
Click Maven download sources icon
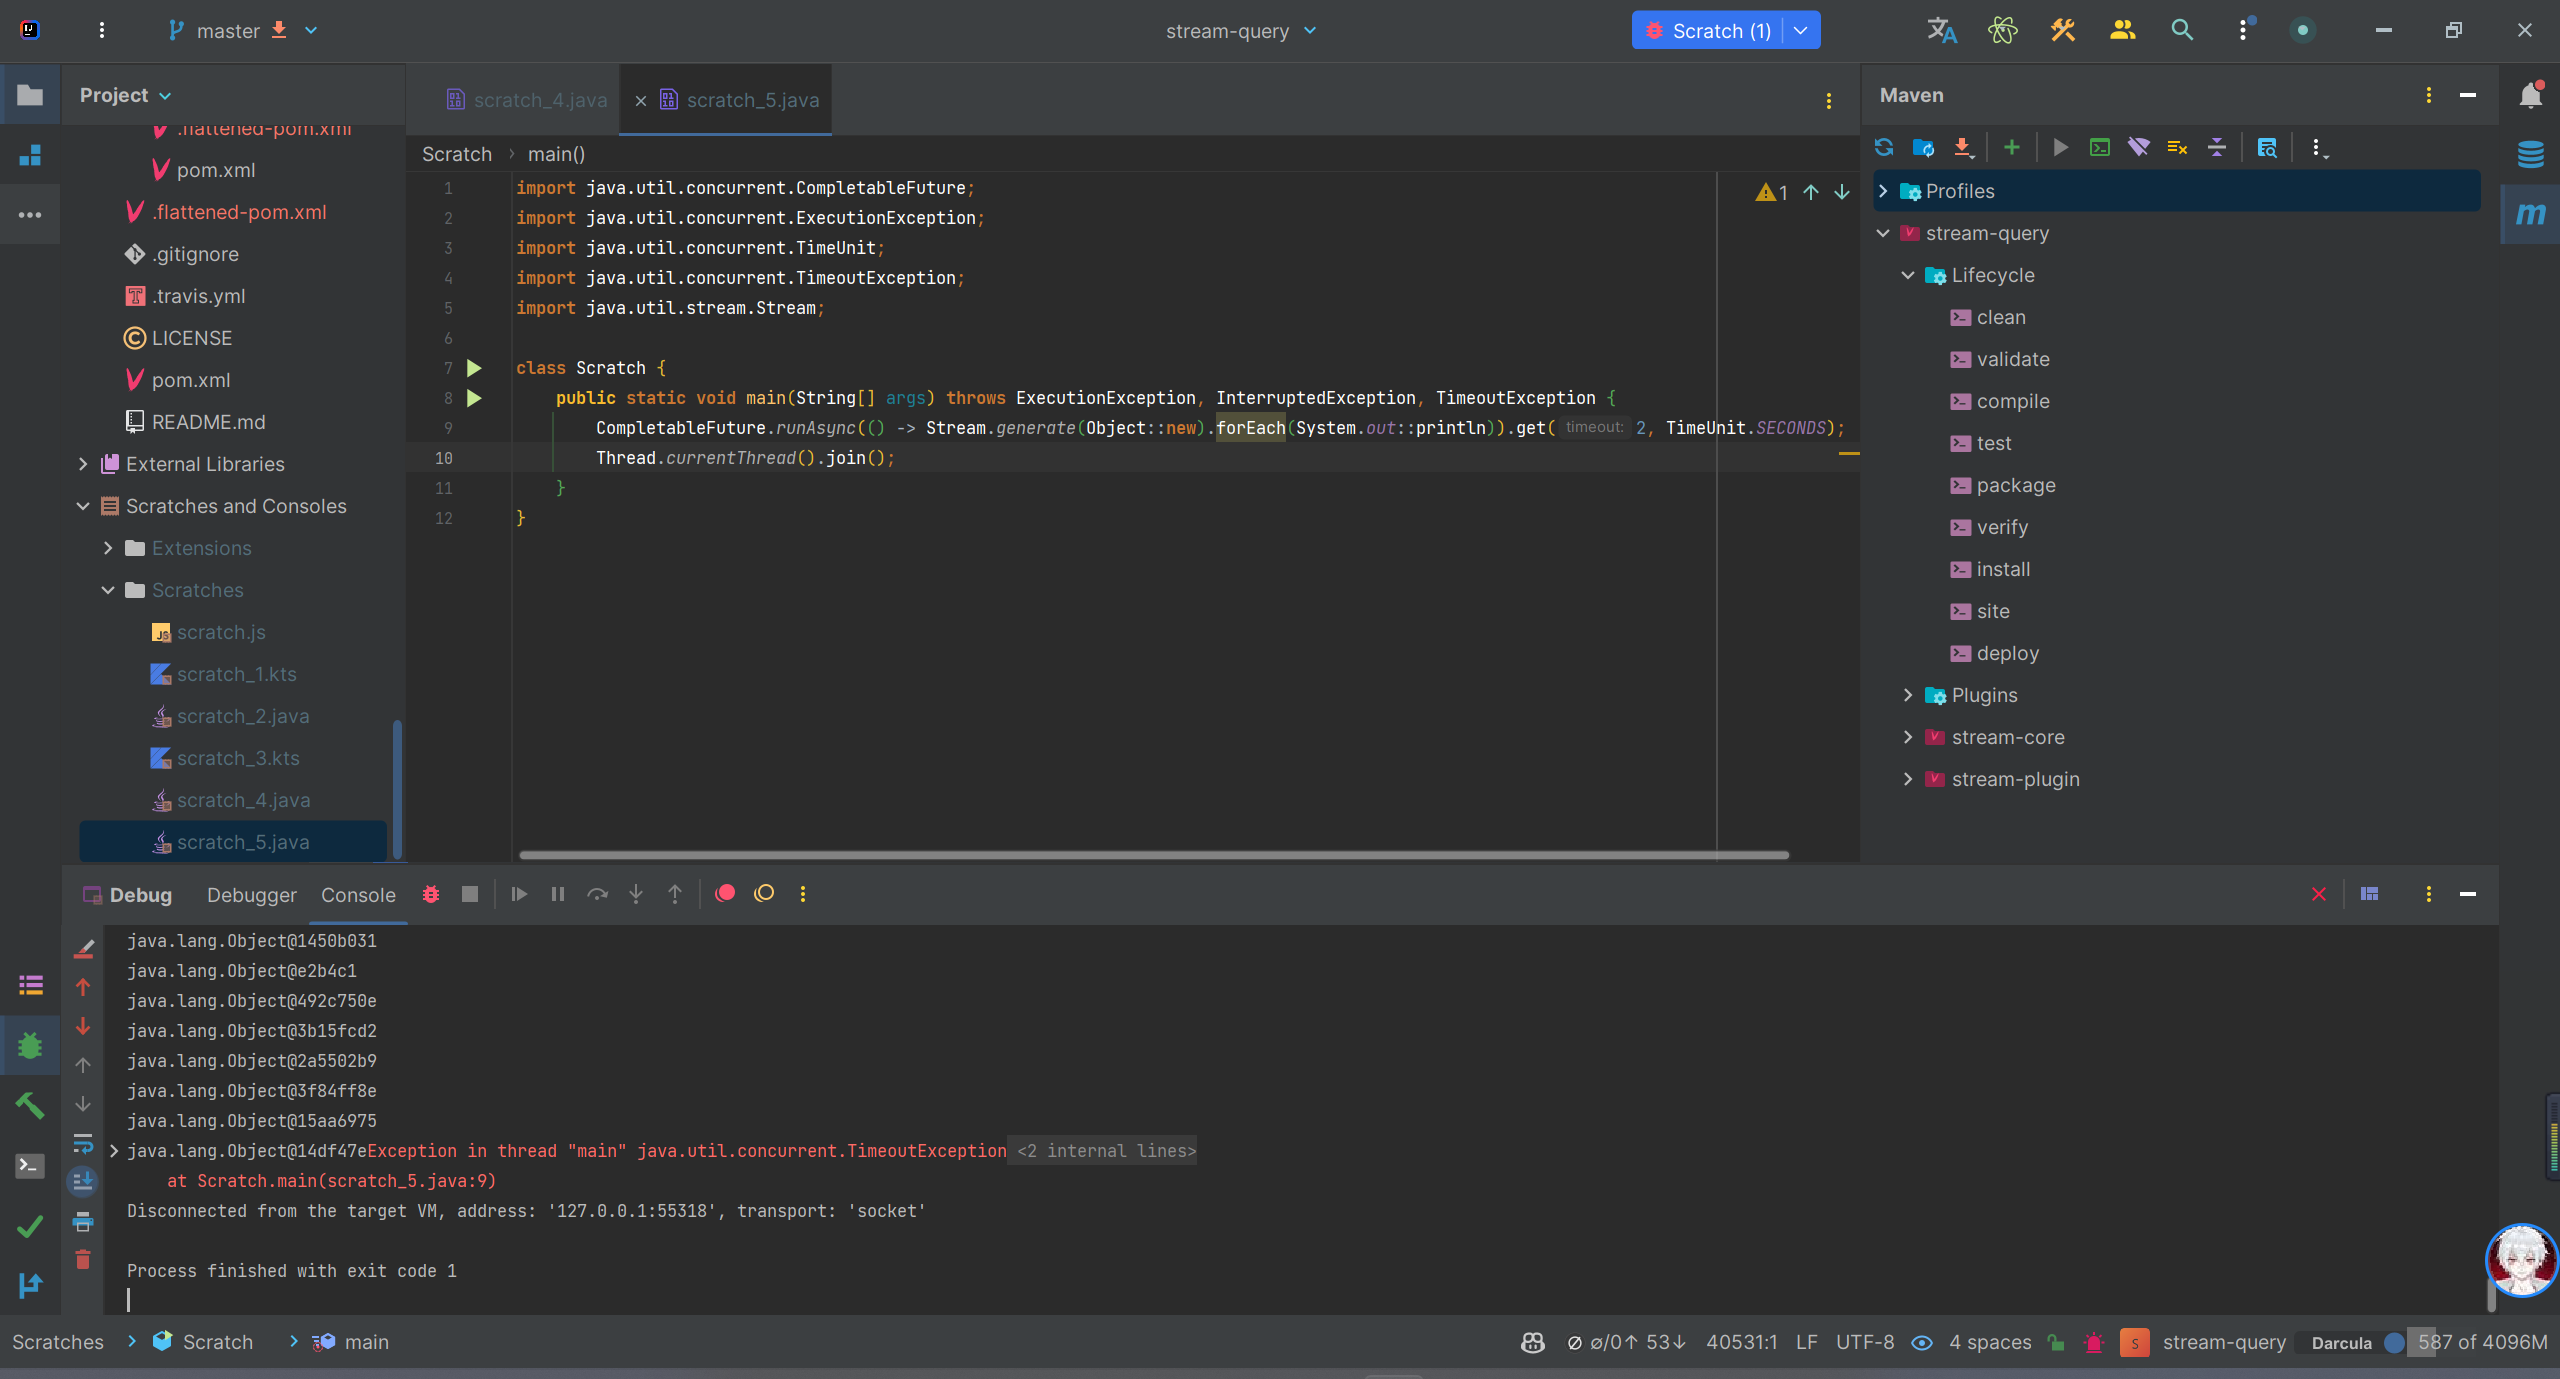click(x=1963, y=148)
